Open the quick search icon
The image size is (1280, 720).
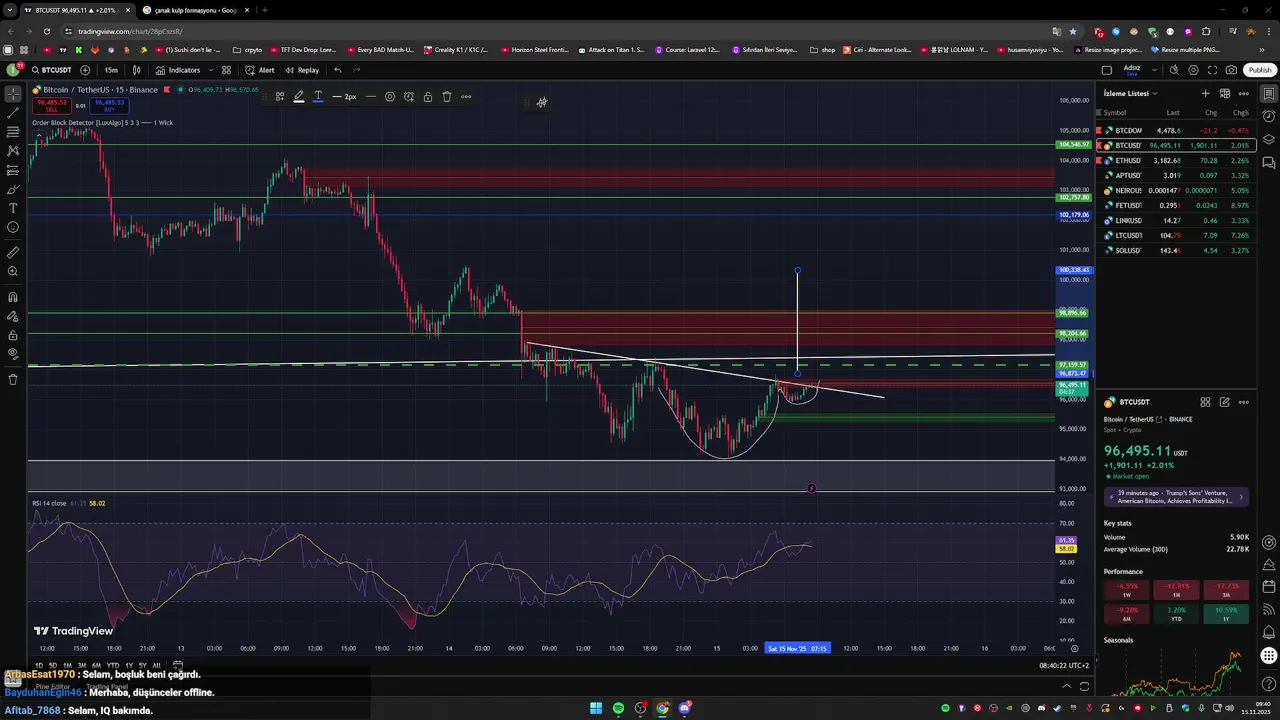click(x=1174, y=70)
